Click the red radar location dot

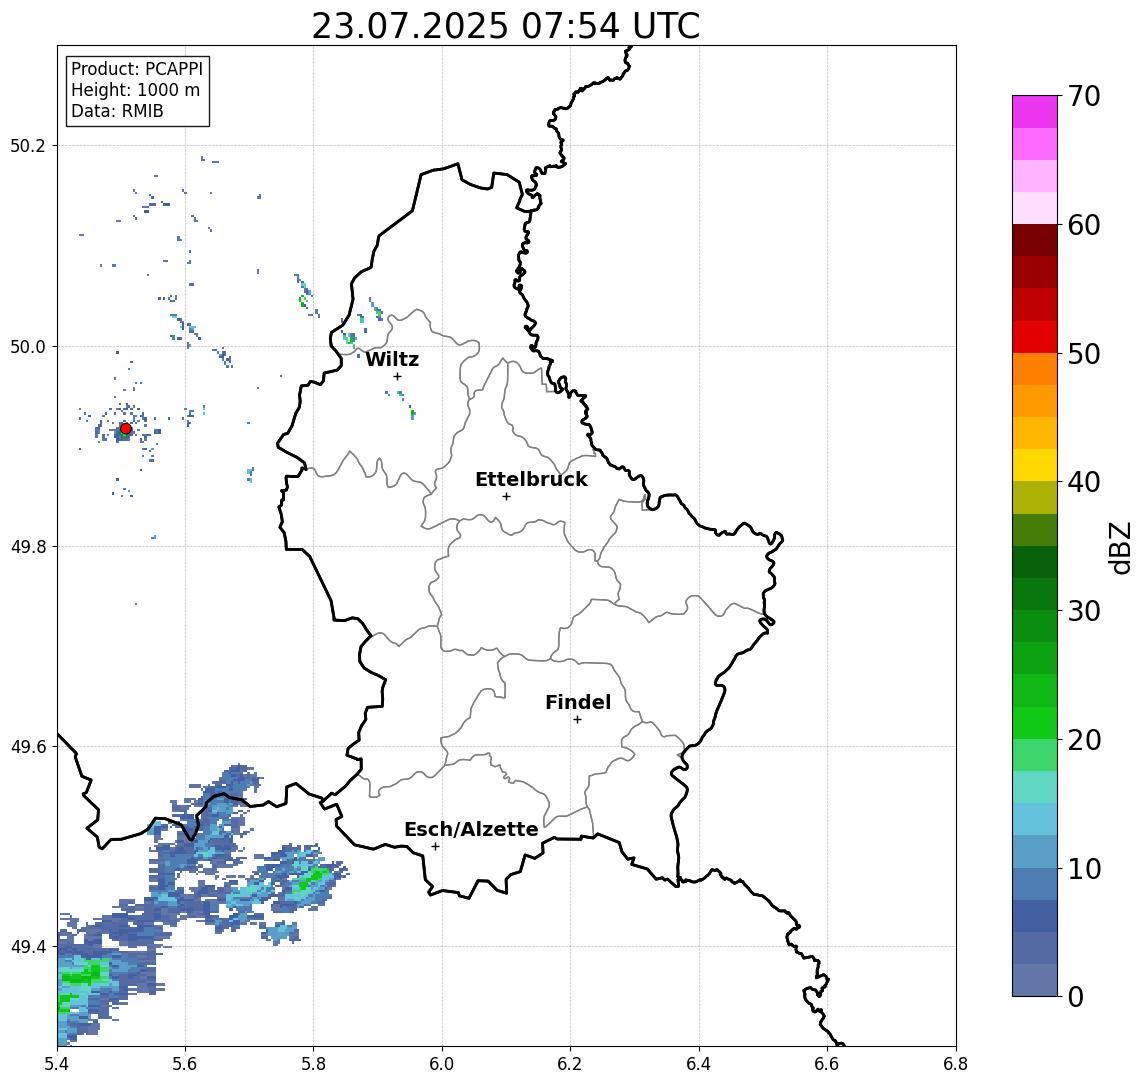[x=126, y=429]
